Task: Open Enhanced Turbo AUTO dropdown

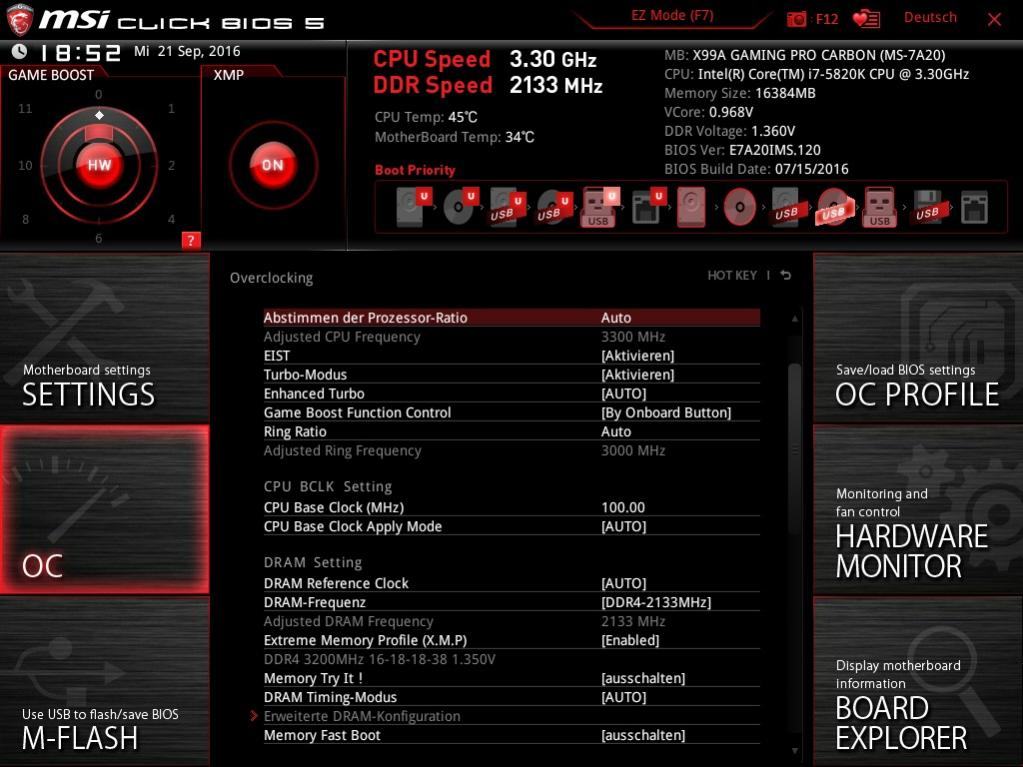Action: tap(624, 393)
